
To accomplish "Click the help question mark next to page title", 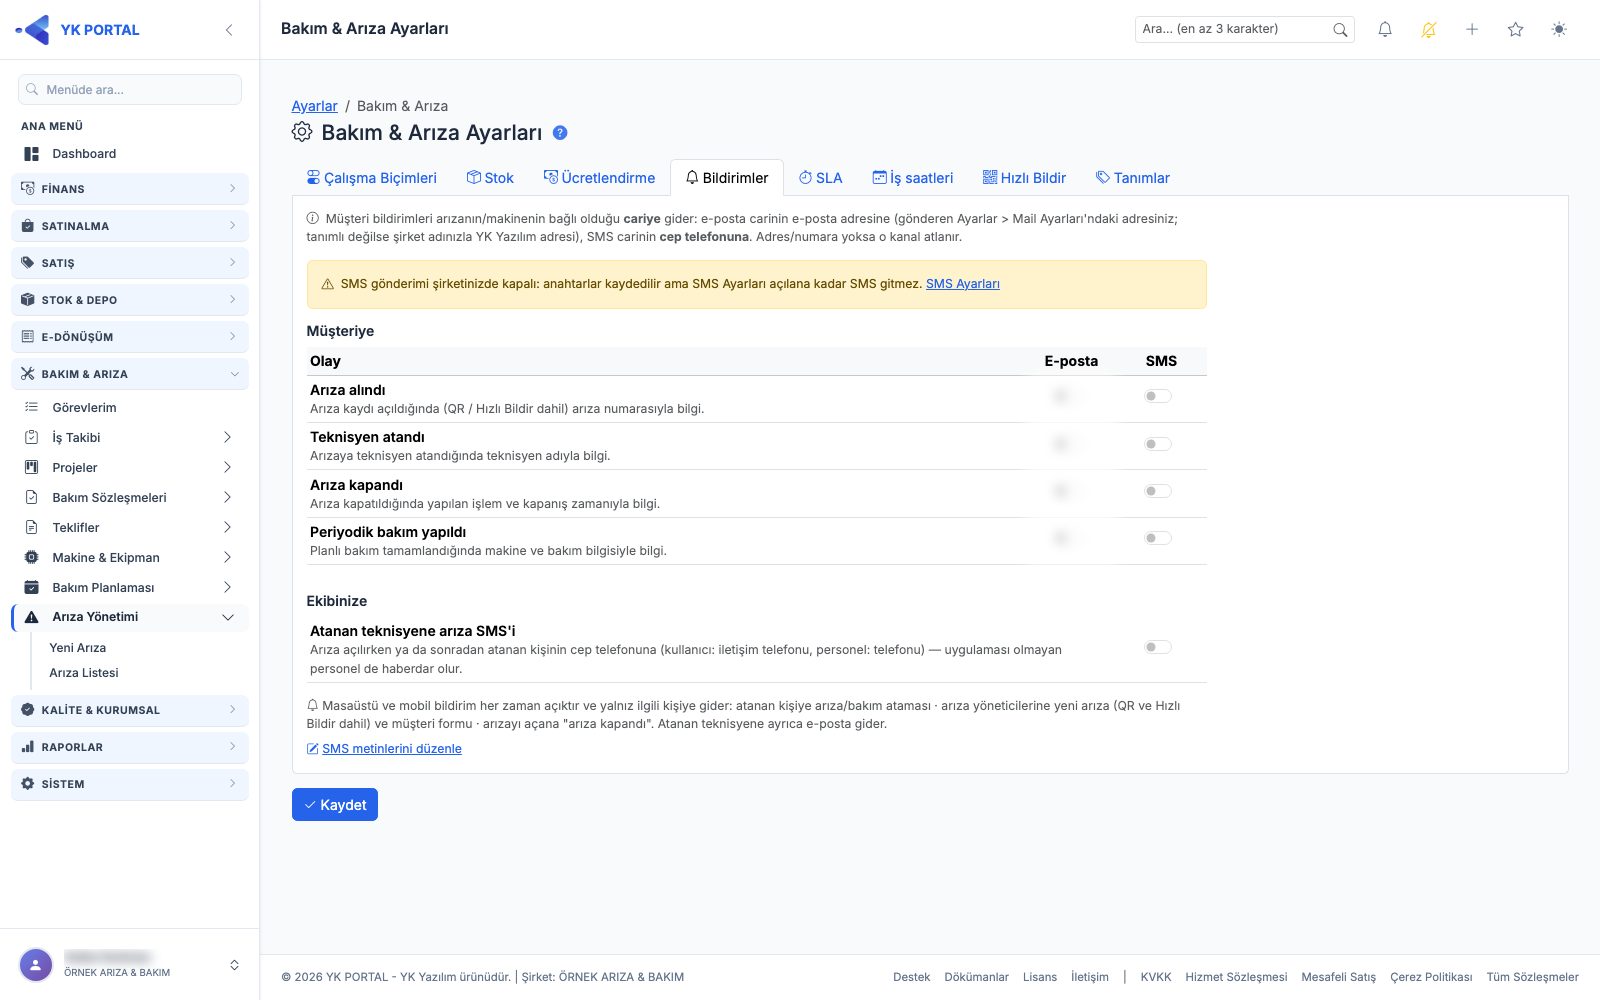I will coord(560,133).
